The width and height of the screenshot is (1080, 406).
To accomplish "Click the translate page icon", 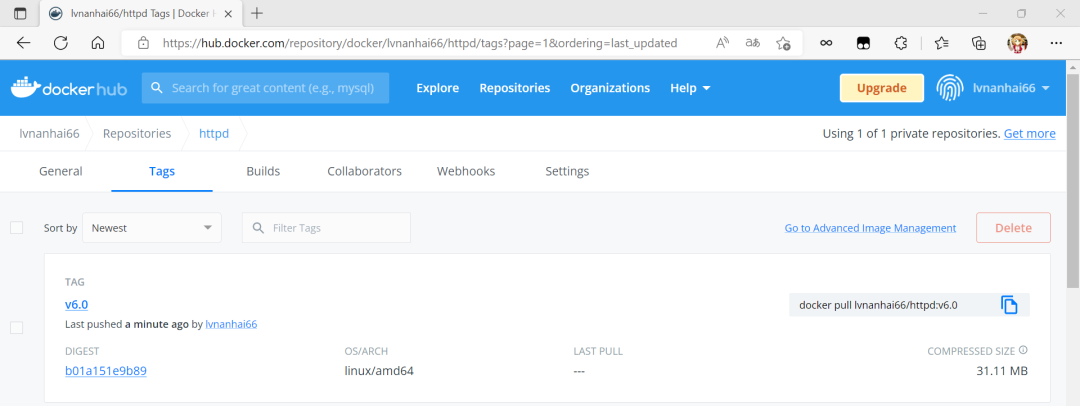I will tap(753, 43).
